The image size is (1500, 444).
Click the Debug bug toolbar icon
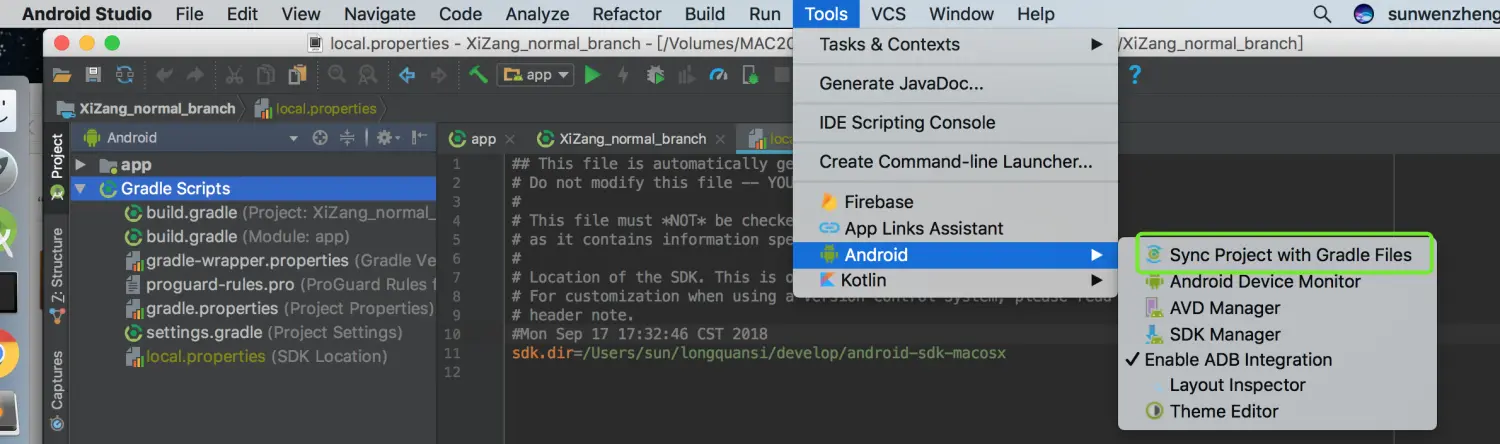point(655,75)
